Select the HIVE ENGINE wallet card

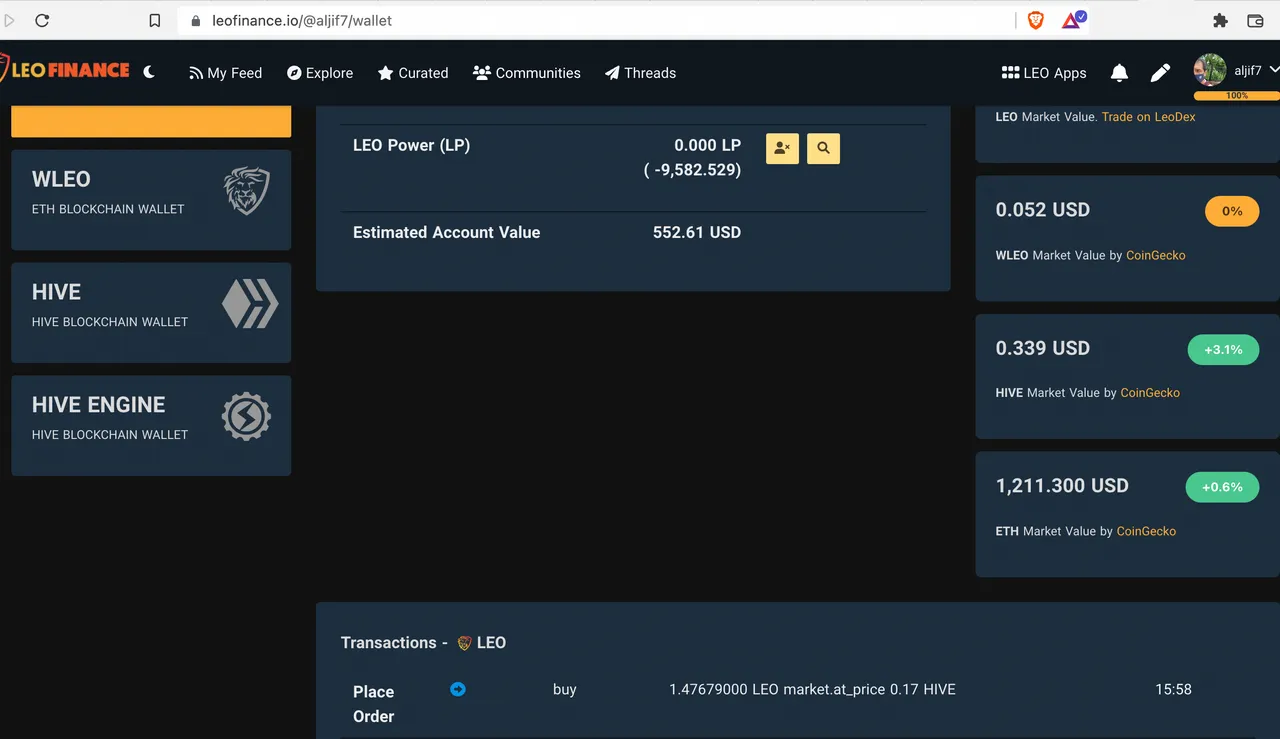click(x=151, y=426)
